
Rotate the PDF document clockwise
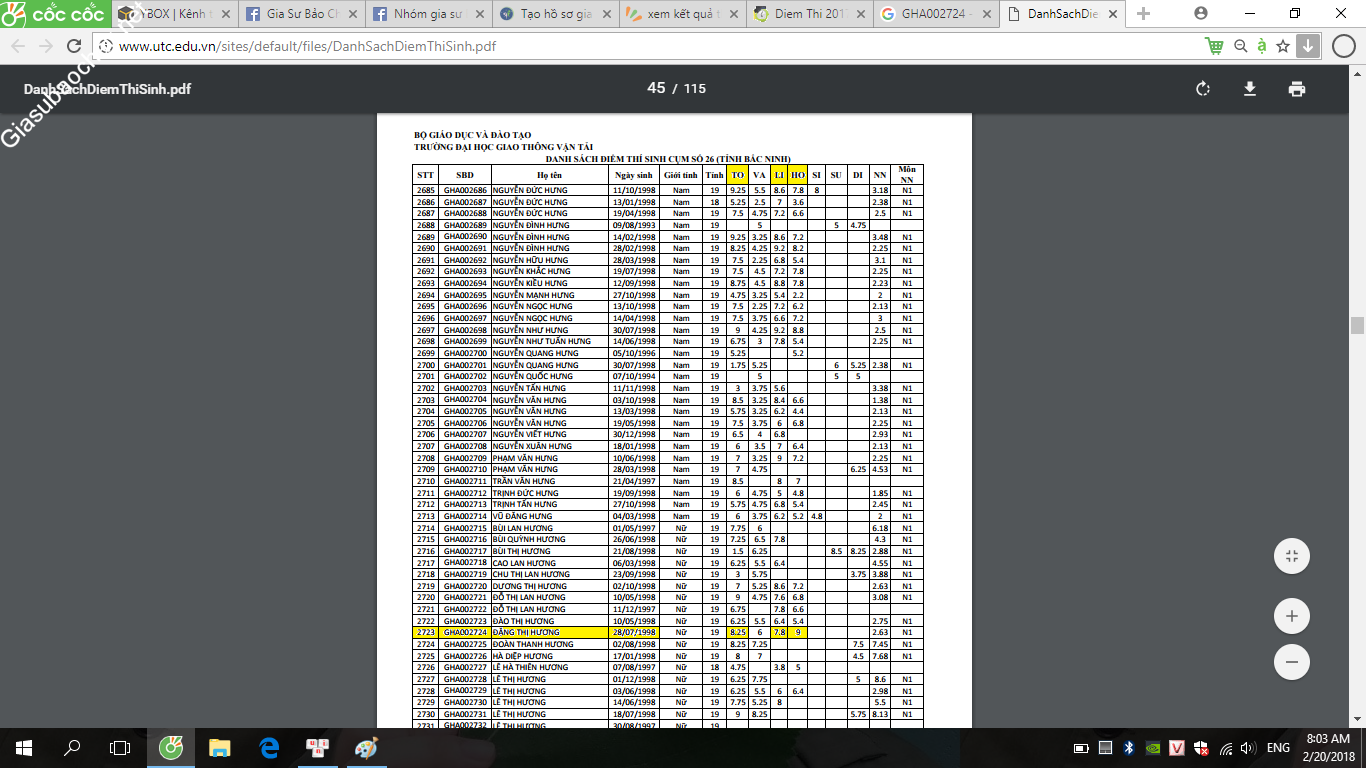(1203, 89)
